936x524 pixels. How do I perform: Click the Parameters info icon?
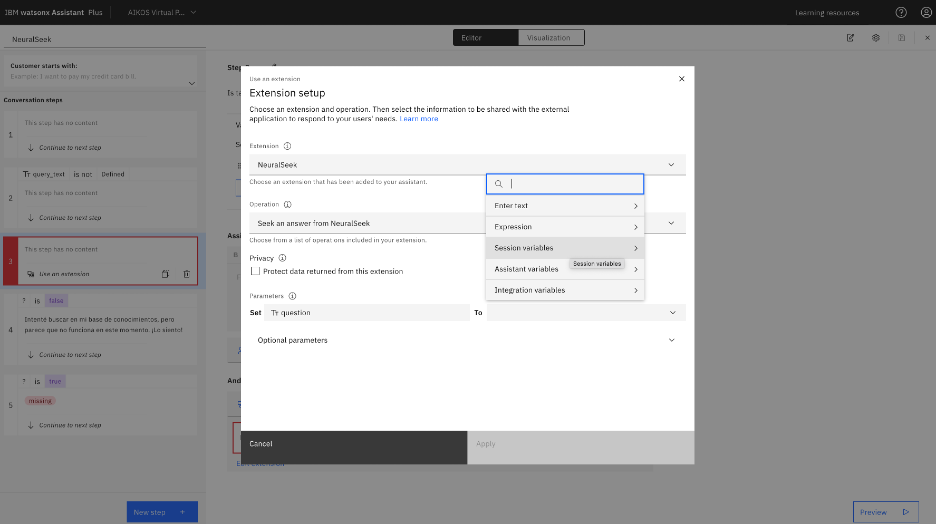click(292, 296)
